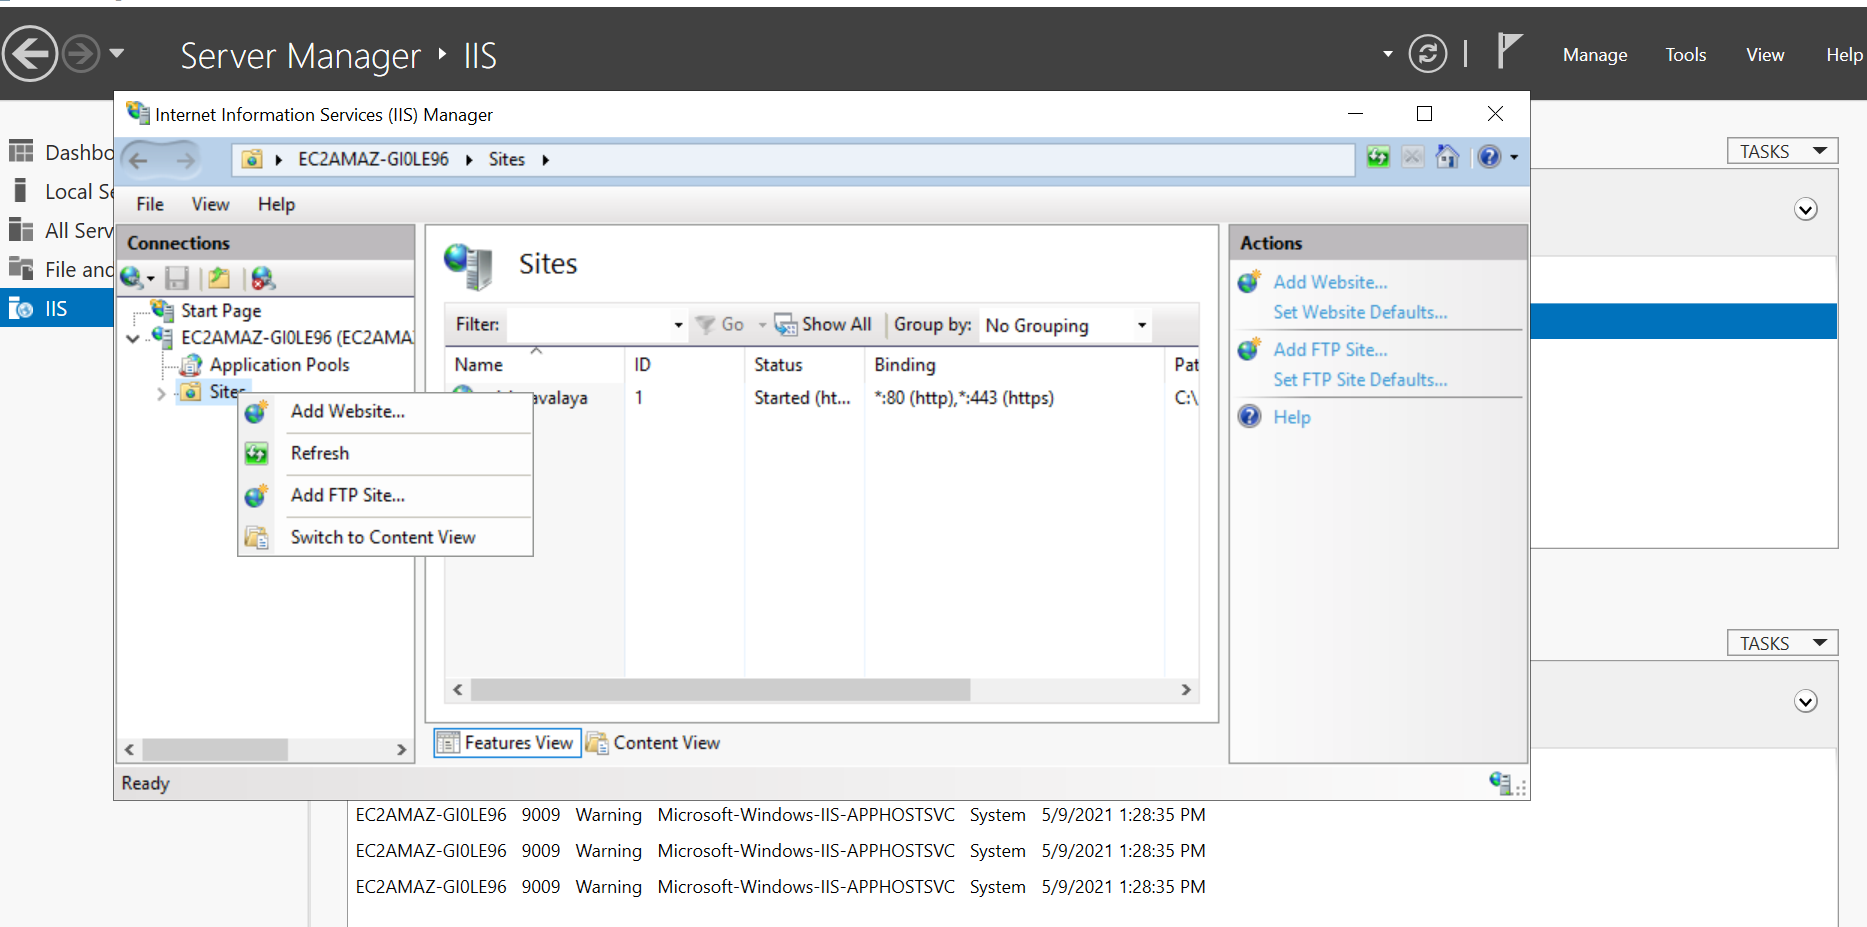Click the Refresh icon in context menu
Viewport: 1867px width, 927px height.
[x=256, y=454]
